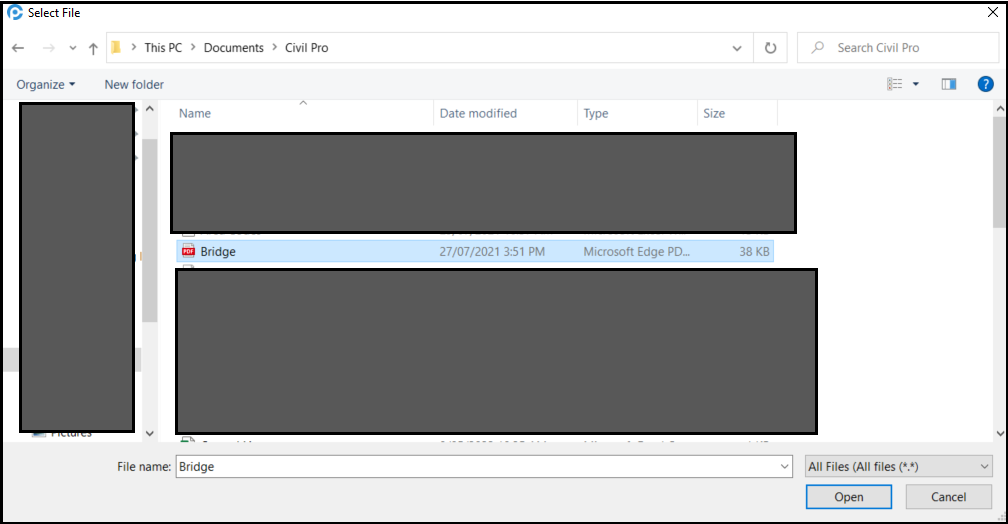Go forward with the right arrow
The width and height of the screenshot is (1008, 524).
[48, 48]
